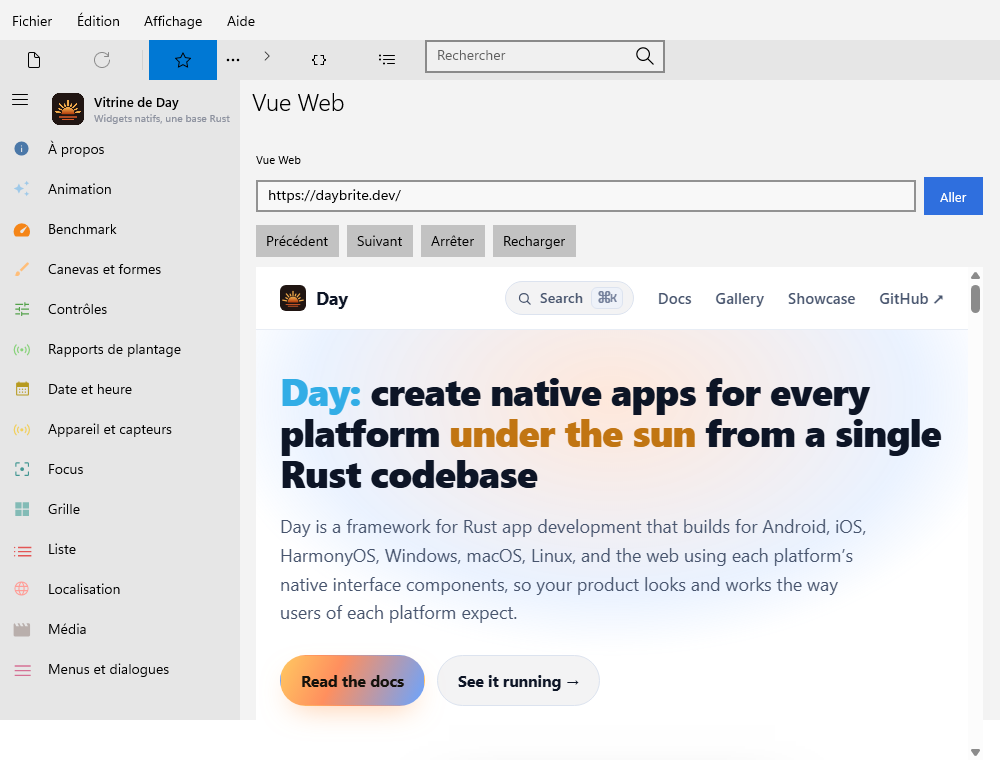The height and width of the screenshot is (760, 1000).
Task: Open the Docs link in web page
Action: coord(675,298)
